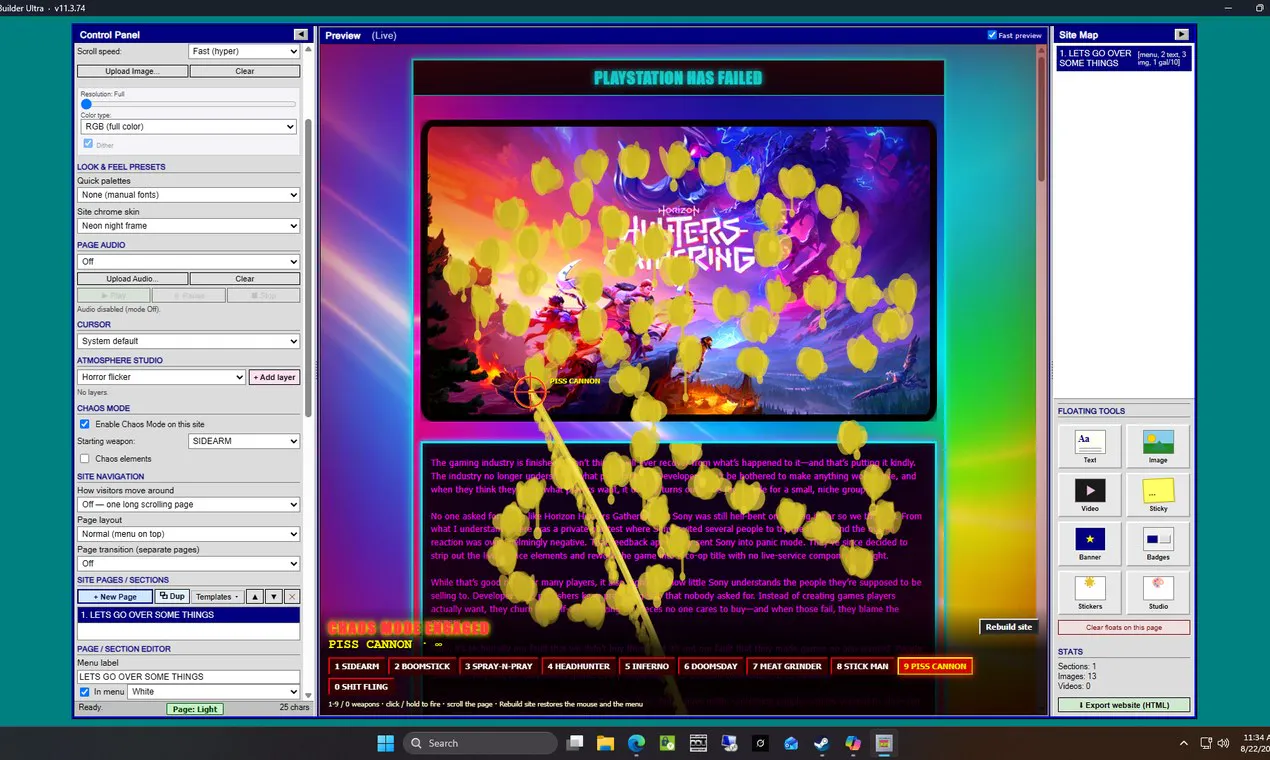
Task: Duplicate the page with the Dup button
Action: (x=171, y=597)
